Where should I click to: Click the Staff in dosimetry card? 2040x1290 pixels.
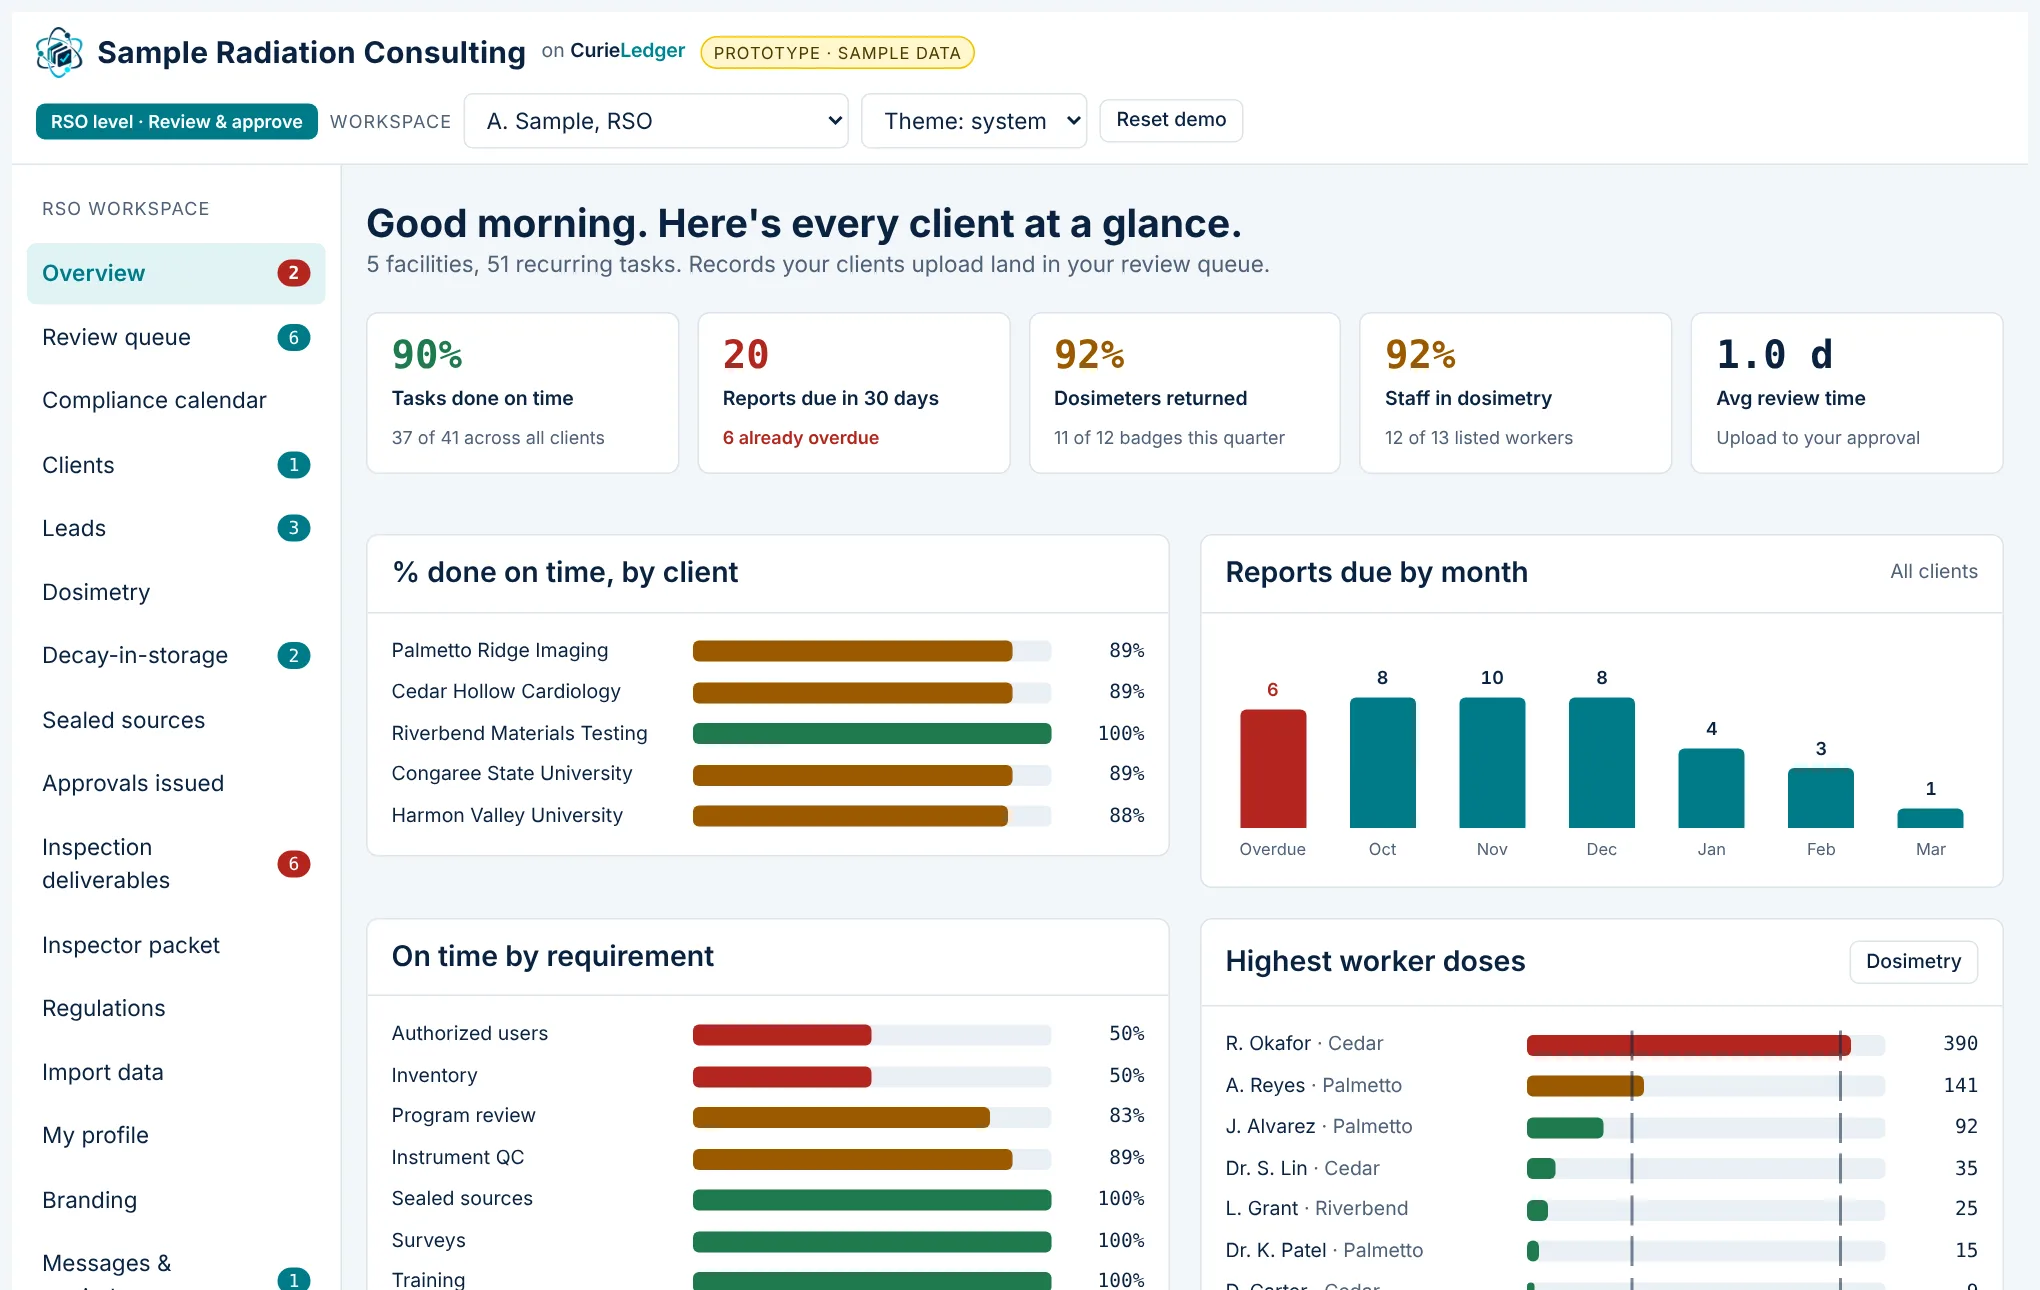(1515, 393)
